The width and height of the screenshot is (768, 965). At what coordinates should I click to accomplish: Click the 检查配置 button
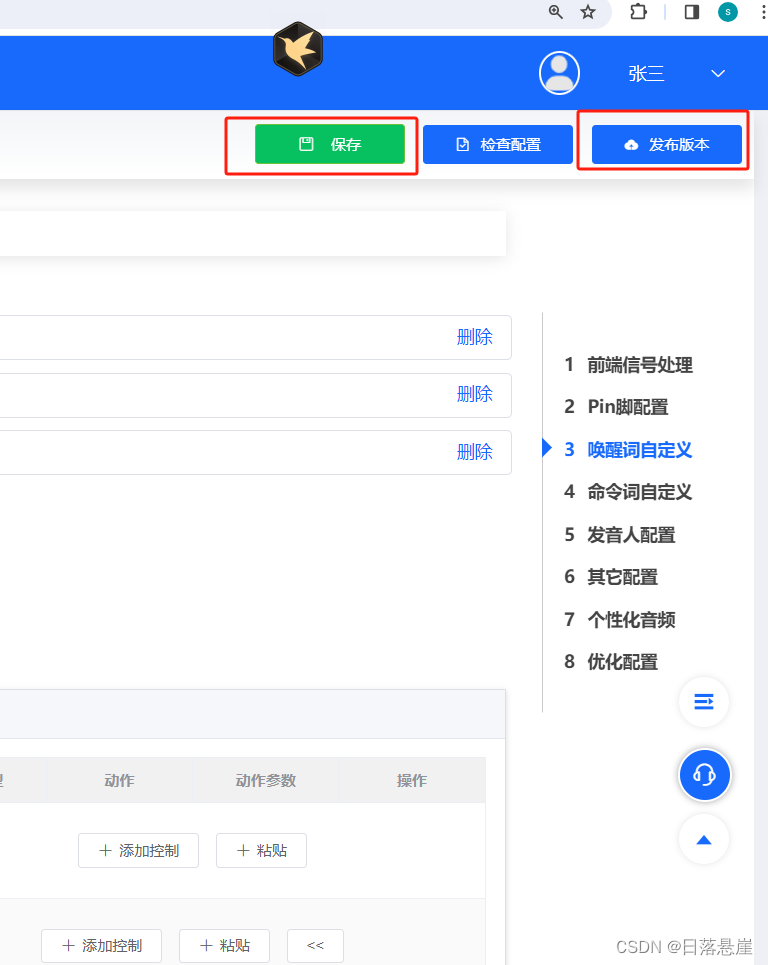[x=498, y=145]
